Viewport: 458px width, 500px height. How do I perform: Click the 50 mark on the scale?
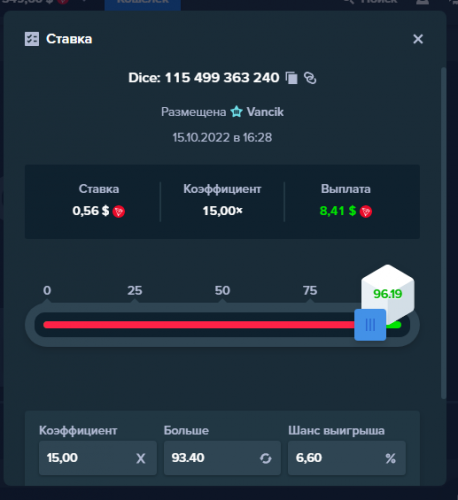pyautogui.click(x=222, y=290)
